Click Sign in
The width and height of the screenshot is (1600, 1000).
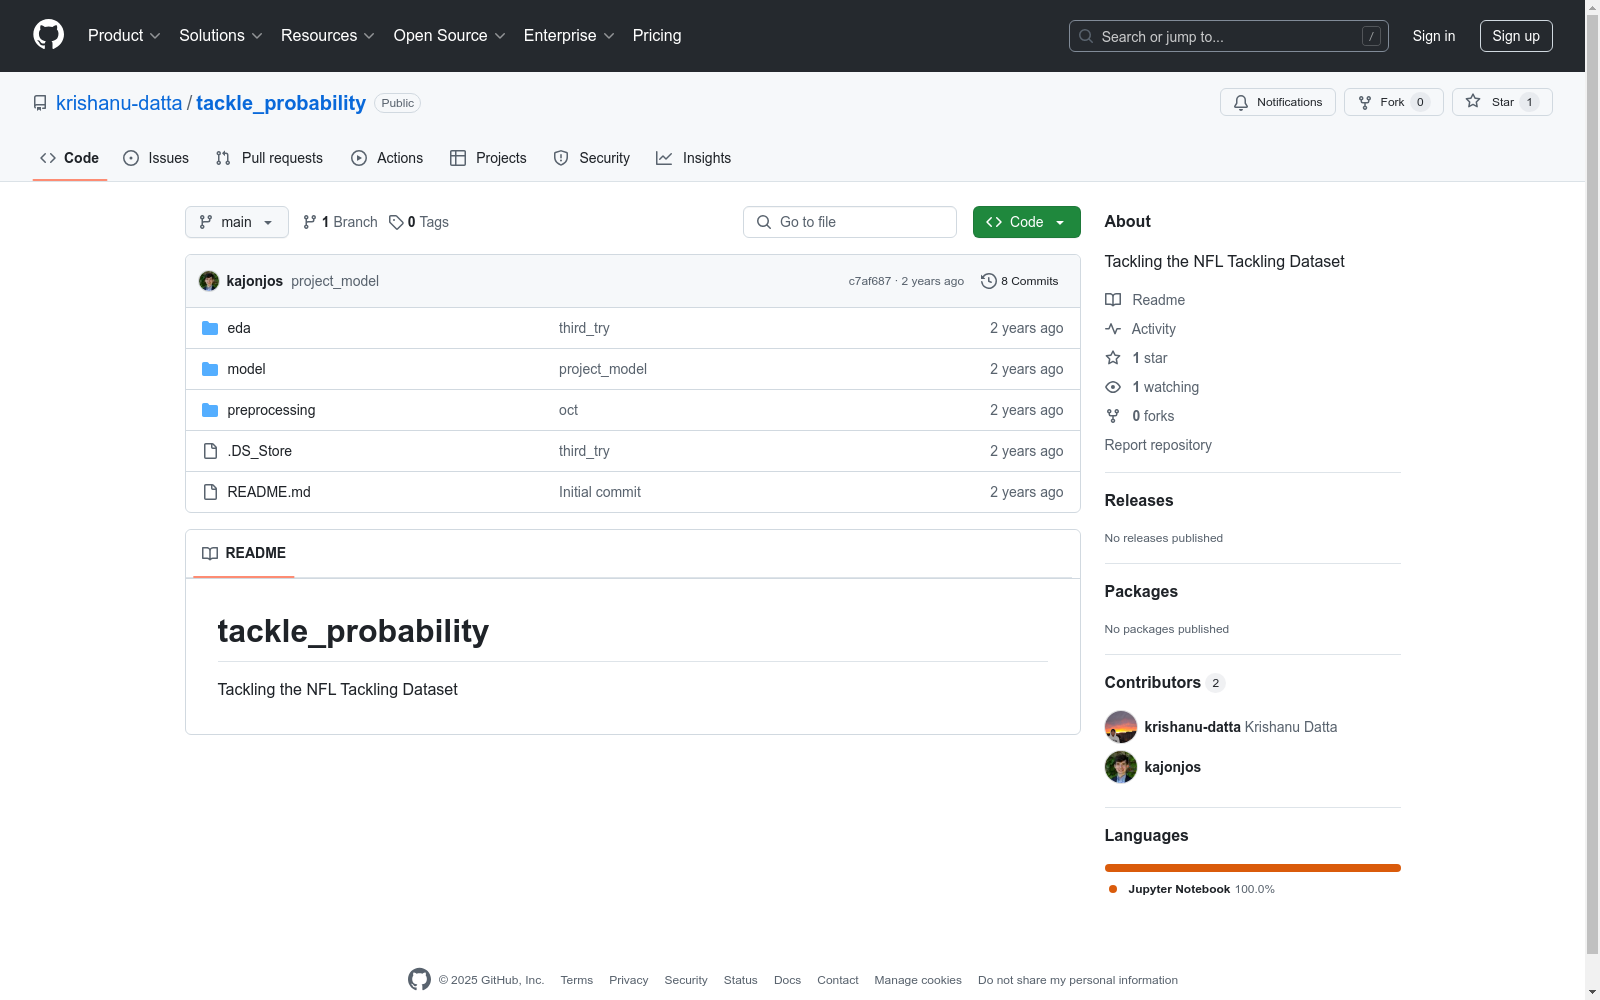coord(1434,36)
